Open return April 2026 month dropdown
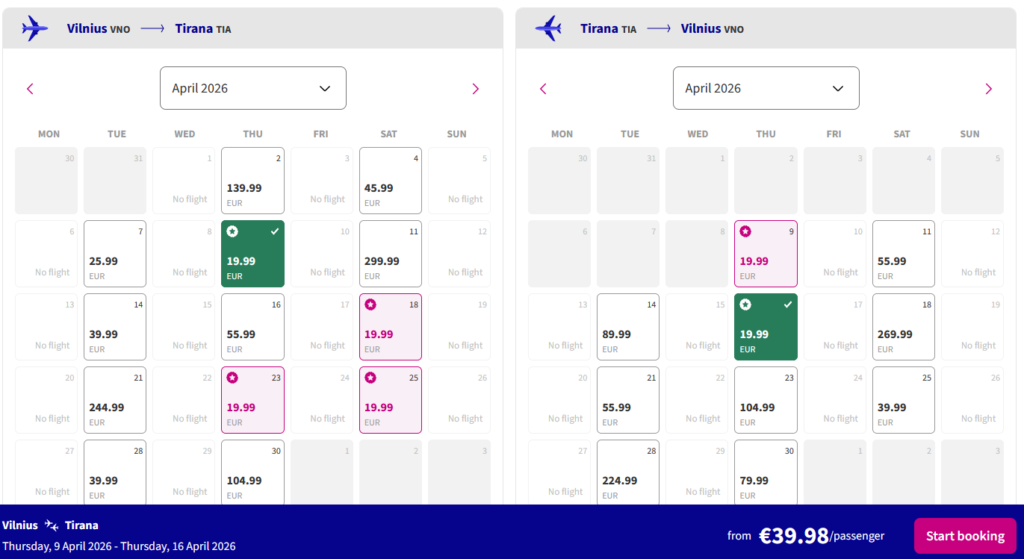 coord(766,88)
